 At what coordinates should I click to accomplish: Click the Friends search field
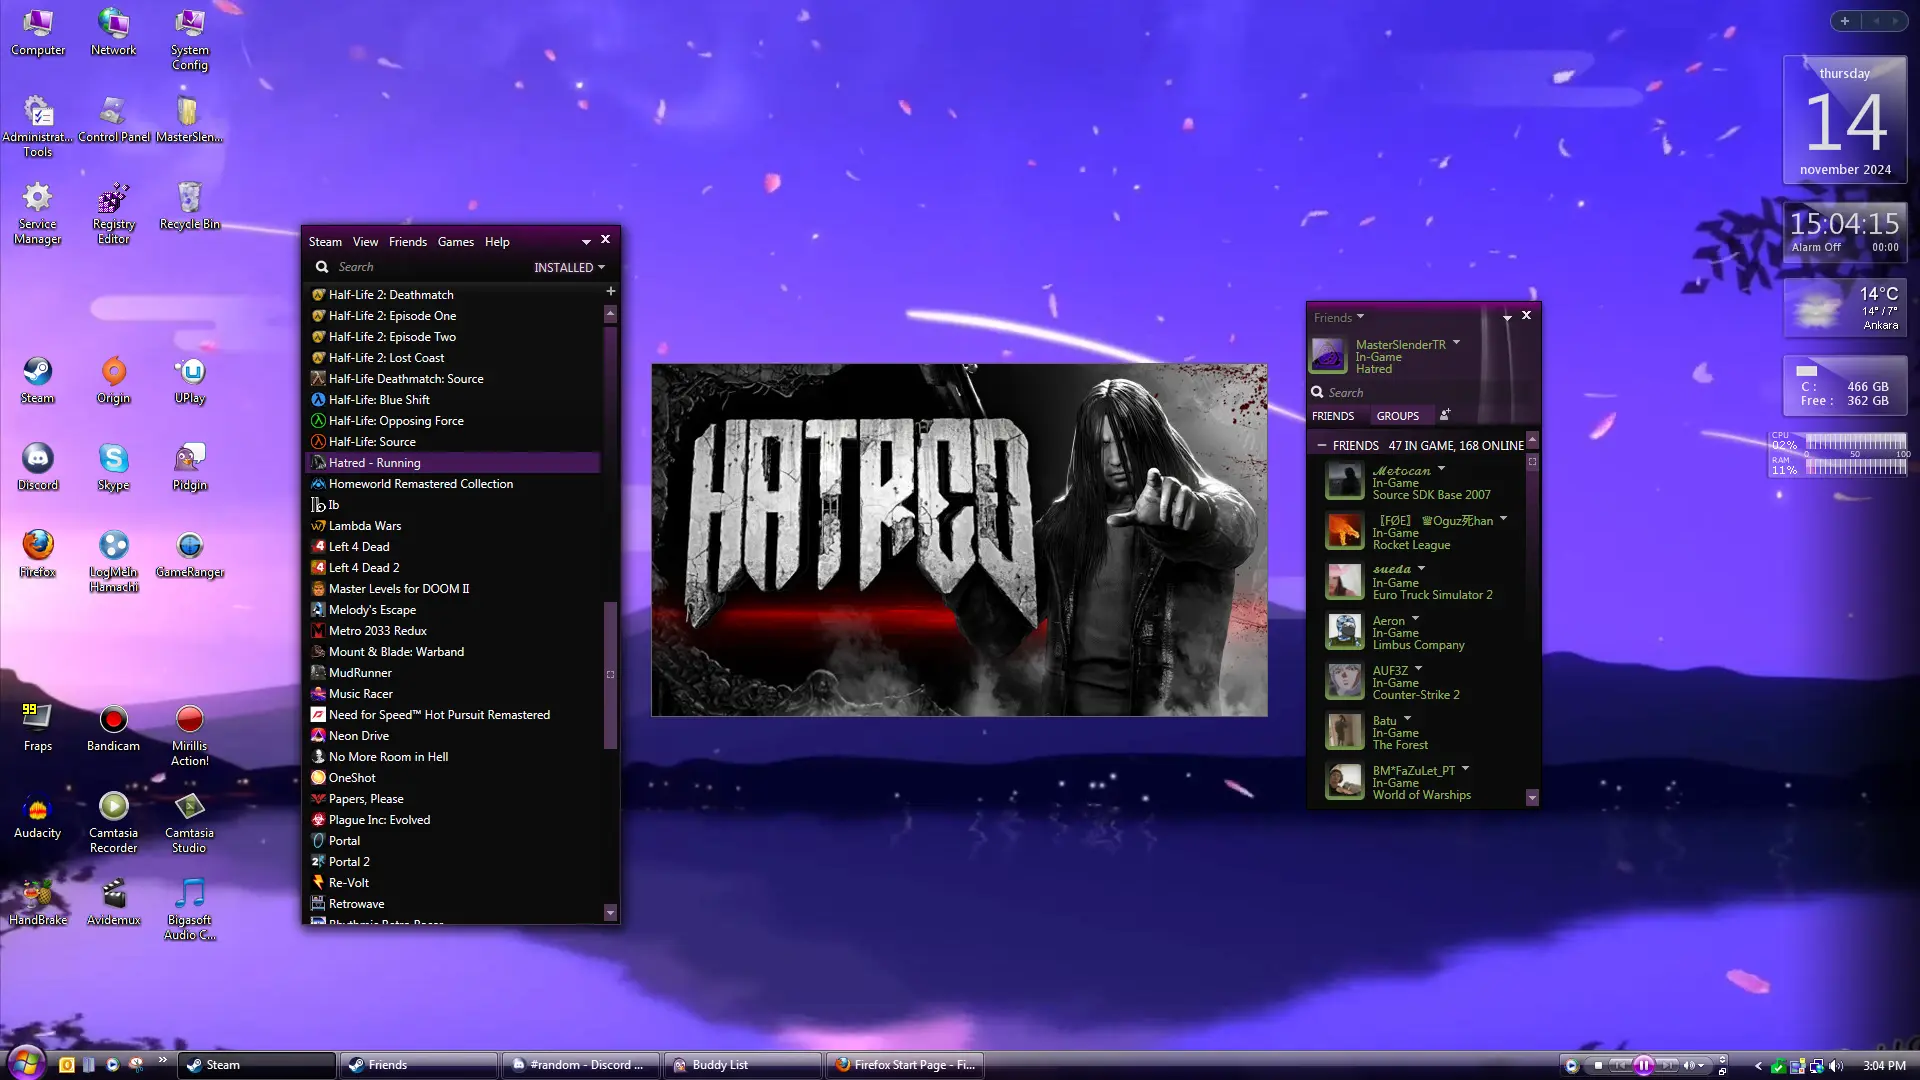pos(1420,393)
